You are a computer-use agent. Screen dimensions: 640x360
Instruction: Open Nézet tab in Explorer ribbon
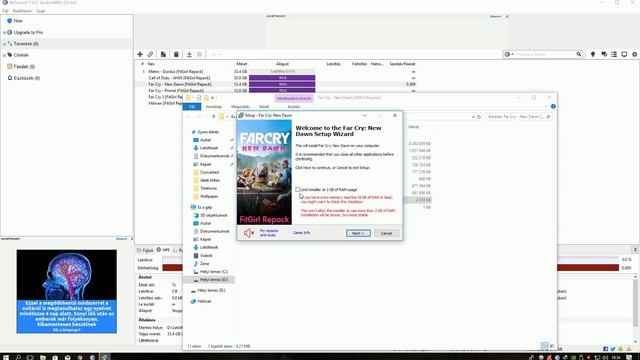[264, 107]
